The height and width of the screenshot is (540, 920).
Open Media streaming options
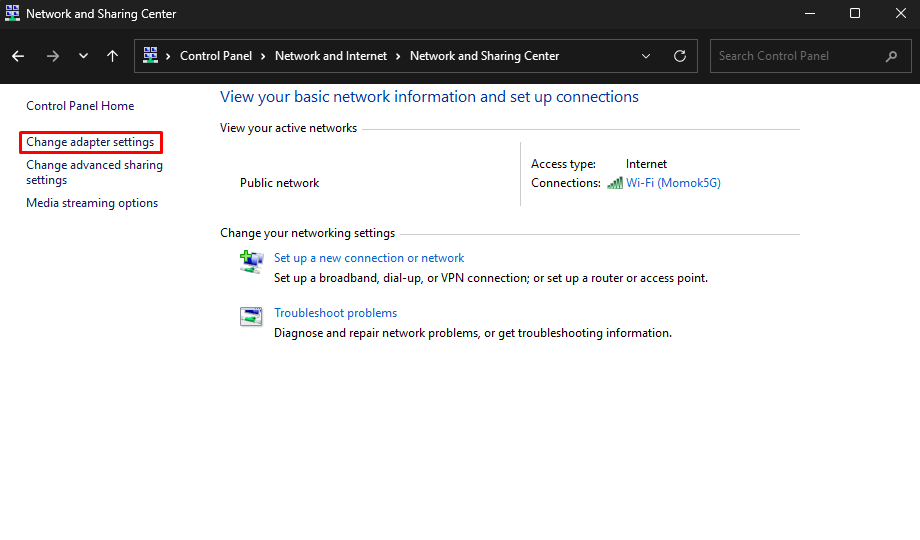tap(92, 203)
